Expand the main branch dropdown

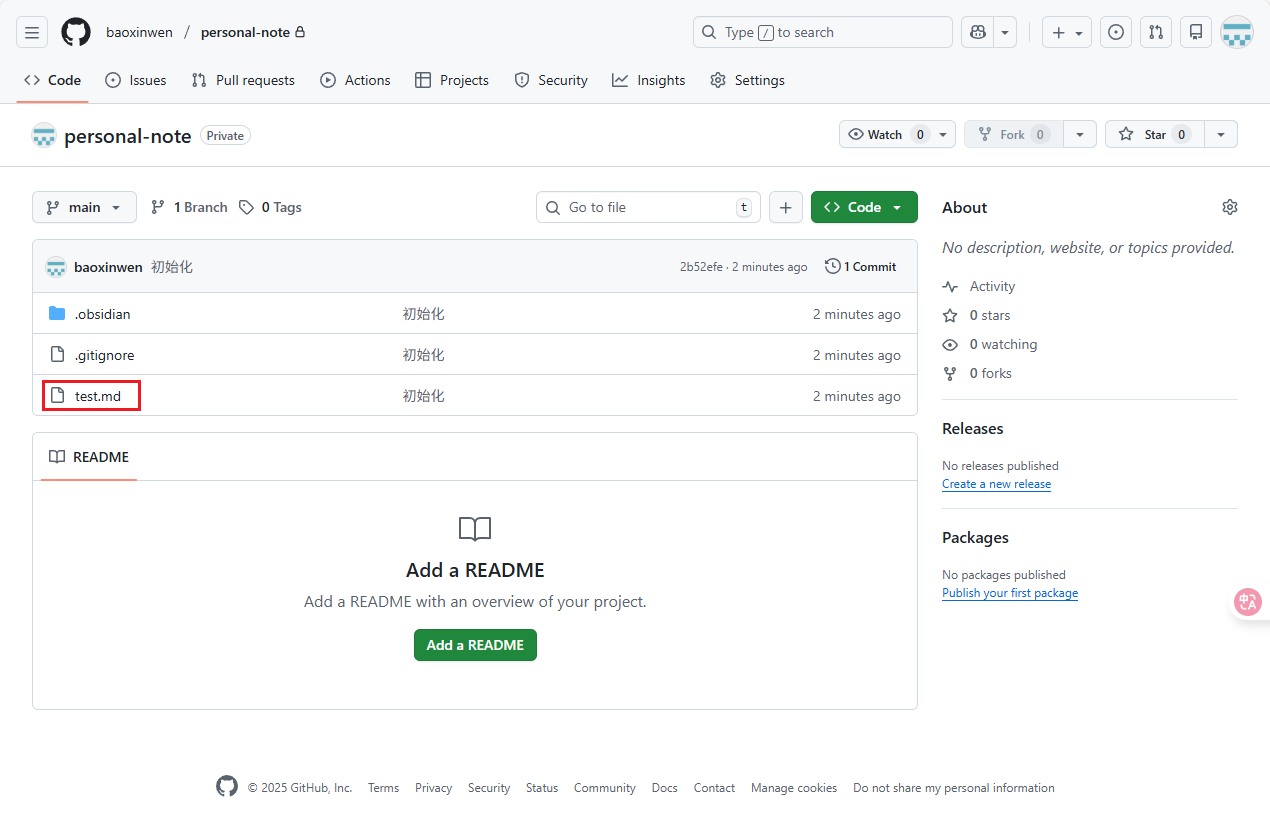[84, 207]
